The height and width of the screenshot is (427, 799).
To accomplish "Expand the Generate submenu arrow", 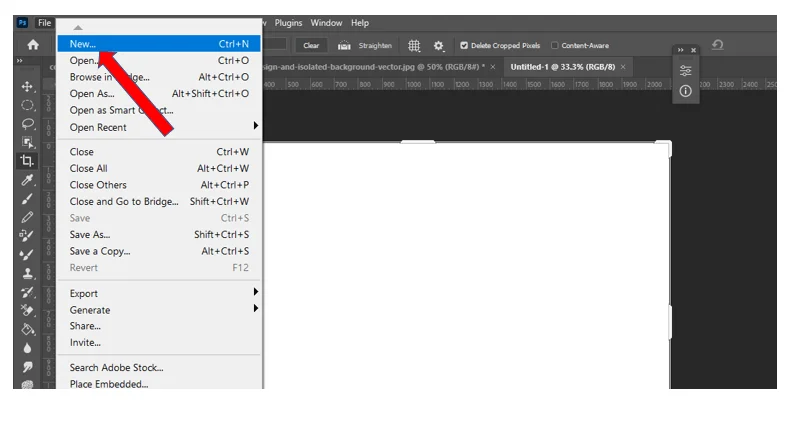I will [x=256, y=308].
